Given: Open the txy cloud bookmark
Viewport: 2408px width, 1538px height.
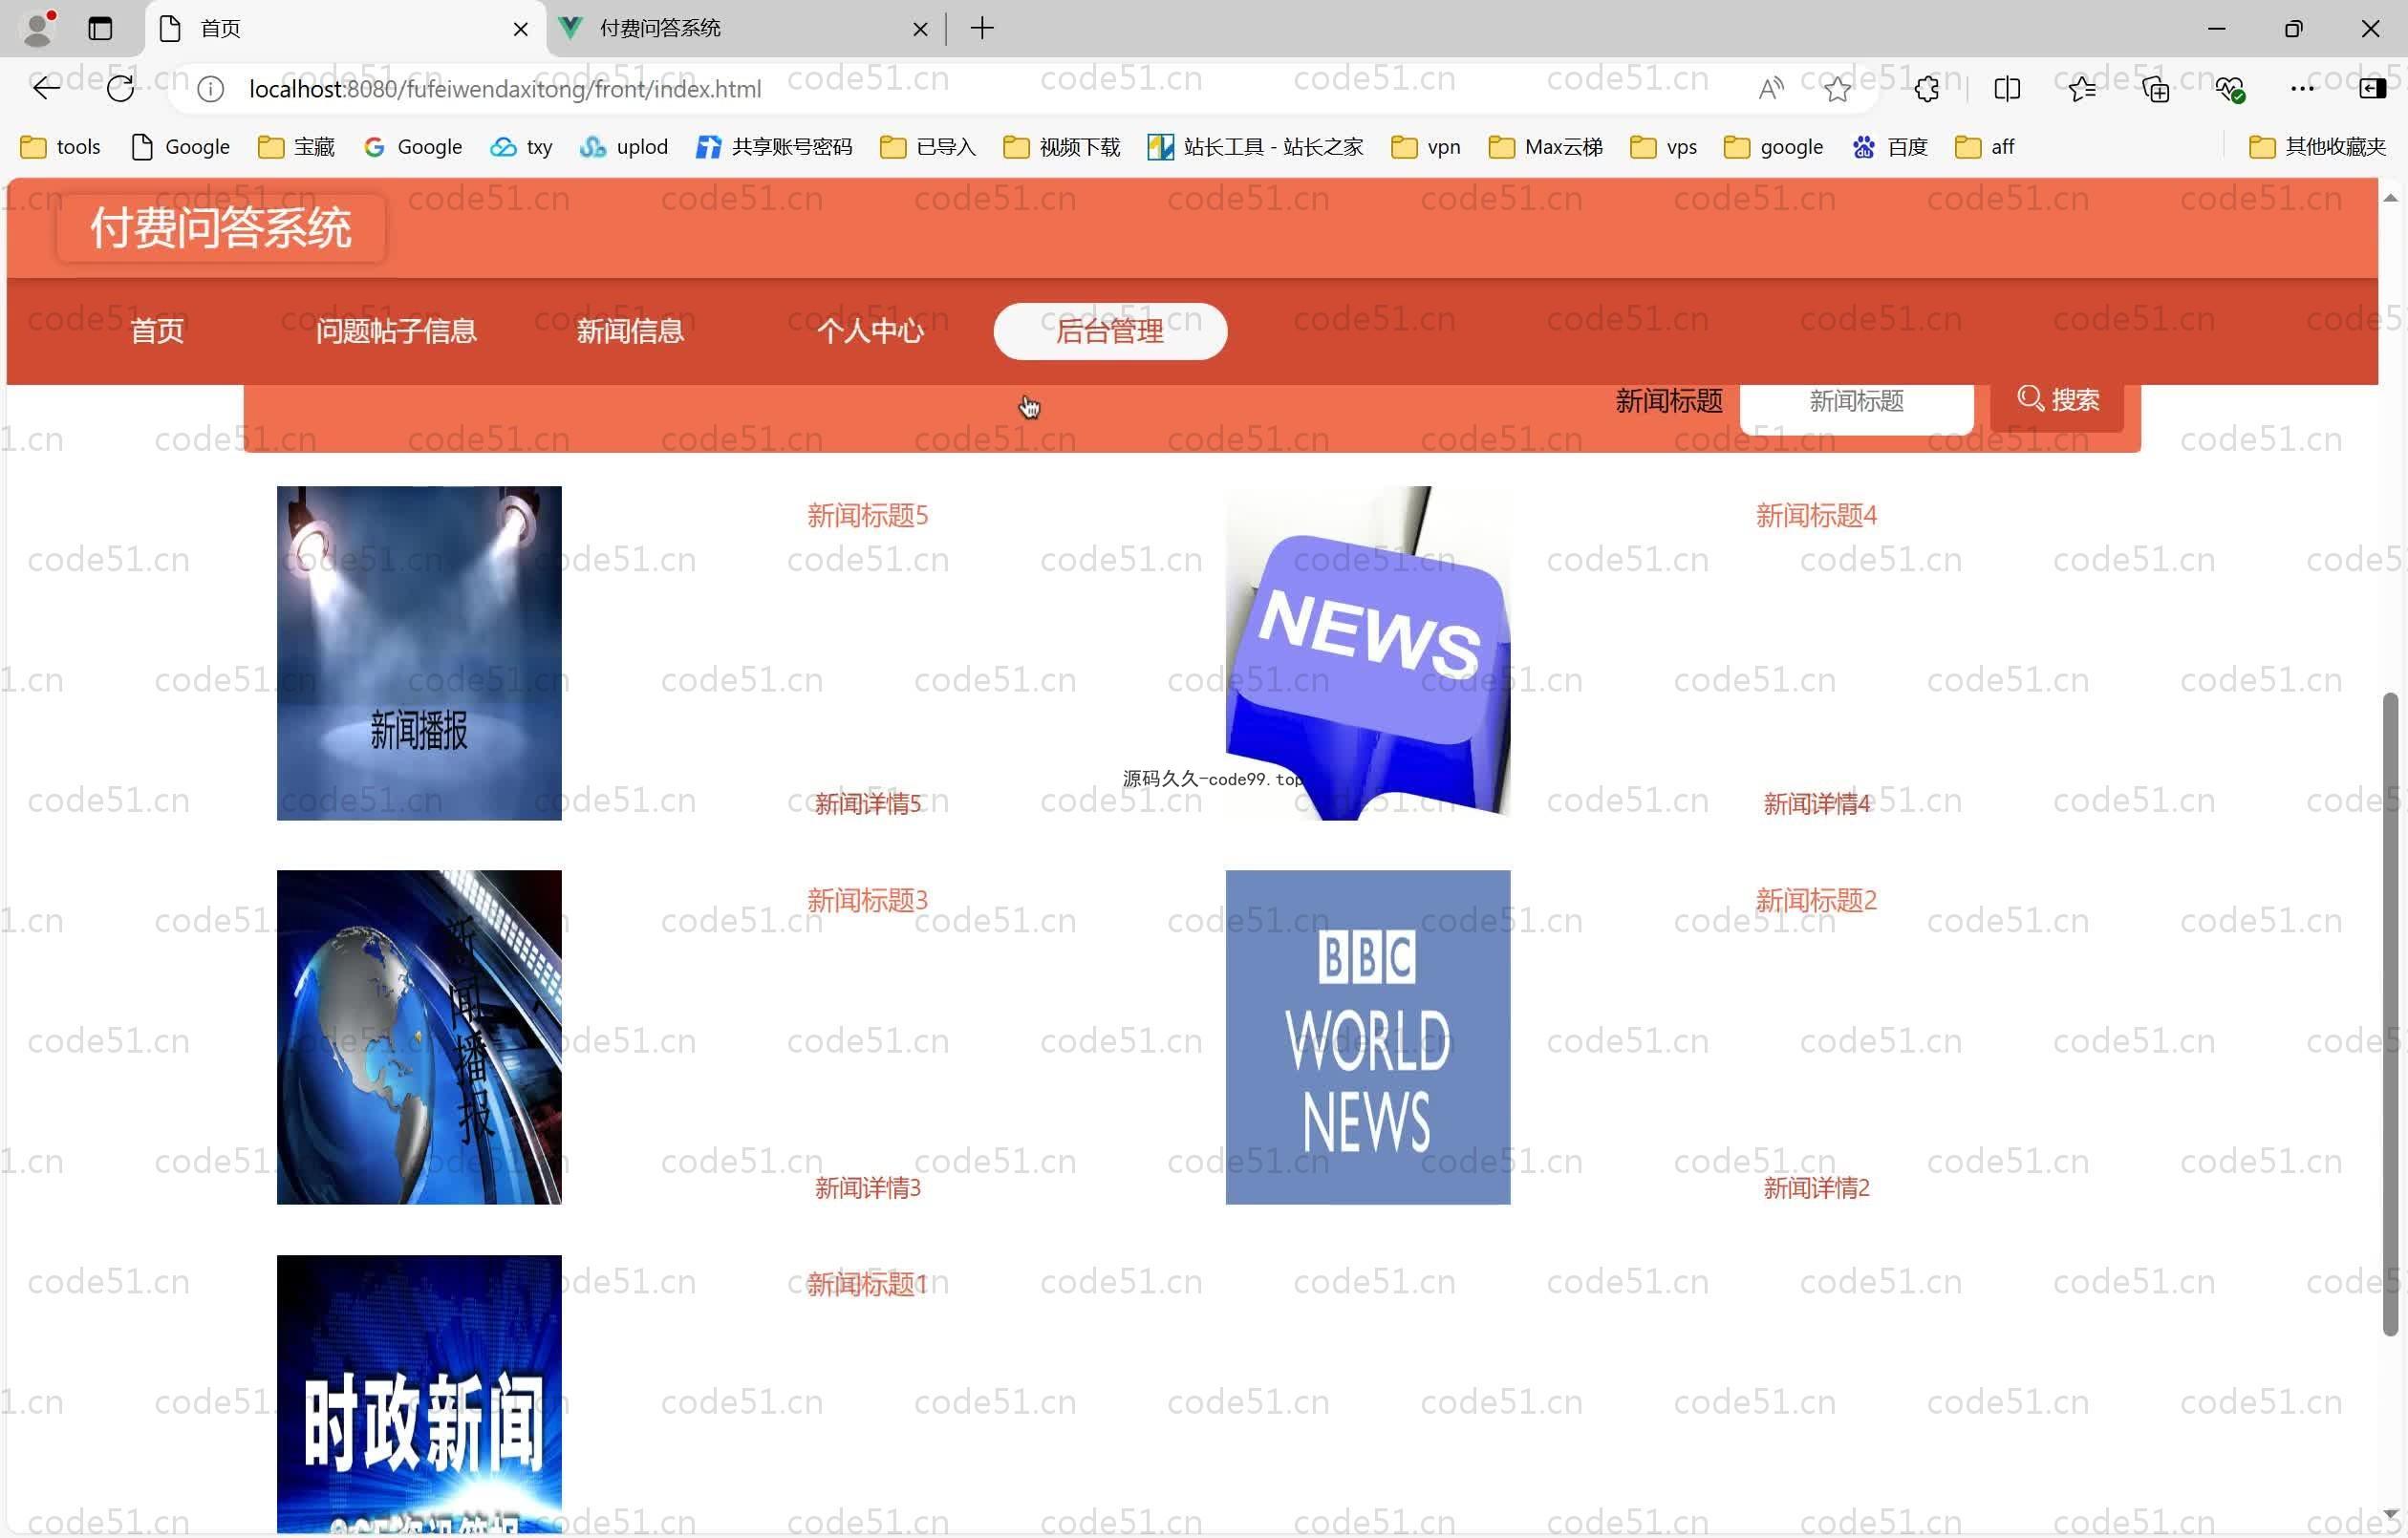Looking at the screenshot, I should click(x=521, y=147).
